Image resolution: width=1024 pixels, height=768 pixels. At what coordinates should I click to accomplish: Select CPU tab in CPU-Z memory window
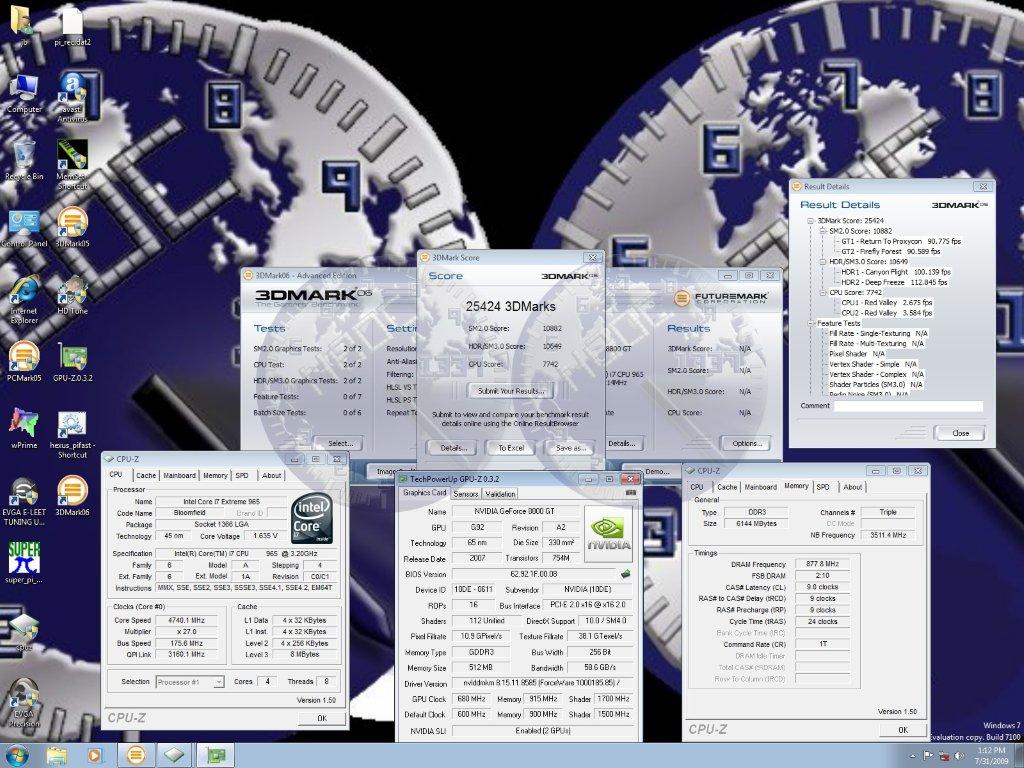(x=697, y=487)
